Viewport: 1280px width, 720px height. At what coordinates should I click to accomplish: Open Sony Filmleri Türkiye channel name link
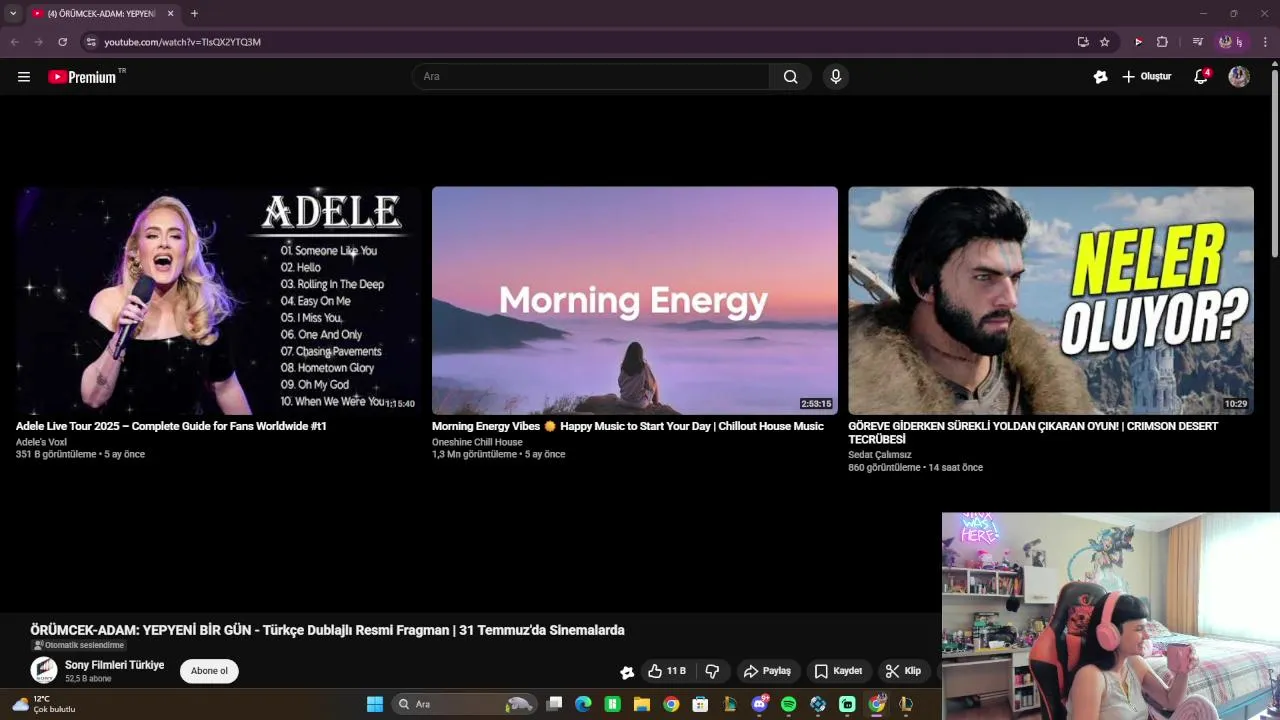coord(114,665)
